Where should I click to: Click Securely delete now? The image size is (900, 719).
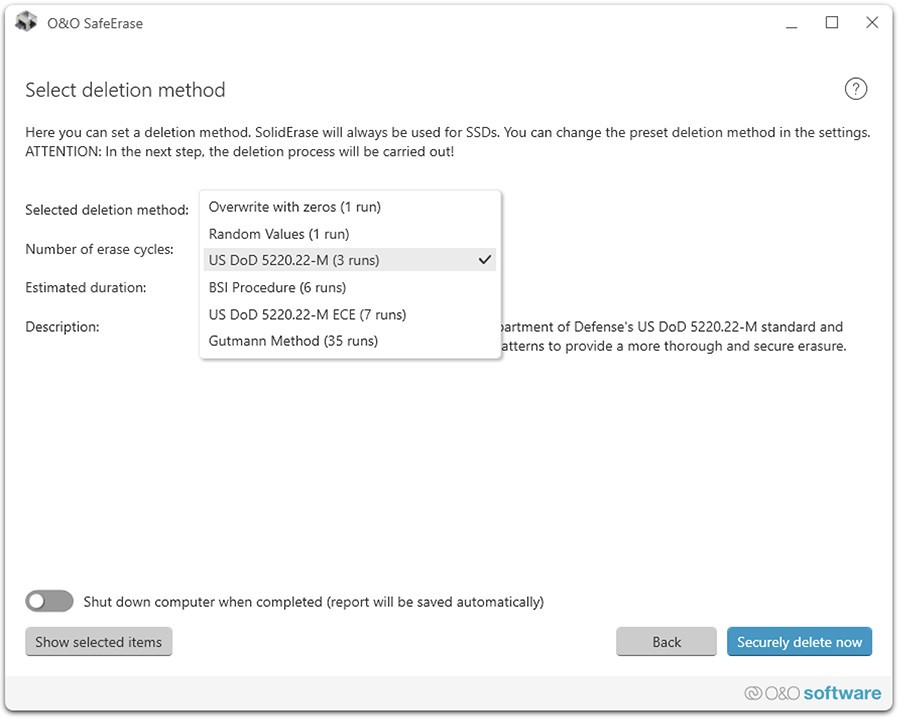pyautogui.click(x=799, y=642)
